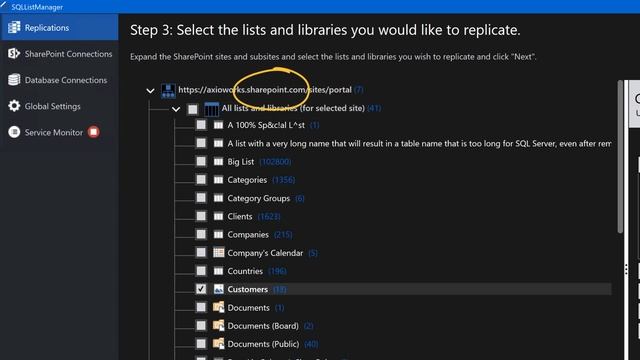Viewport: 640px width, 360px height.
Task: Check the A 100% Sp&c!al L^st checkbox
Action: 201,125
